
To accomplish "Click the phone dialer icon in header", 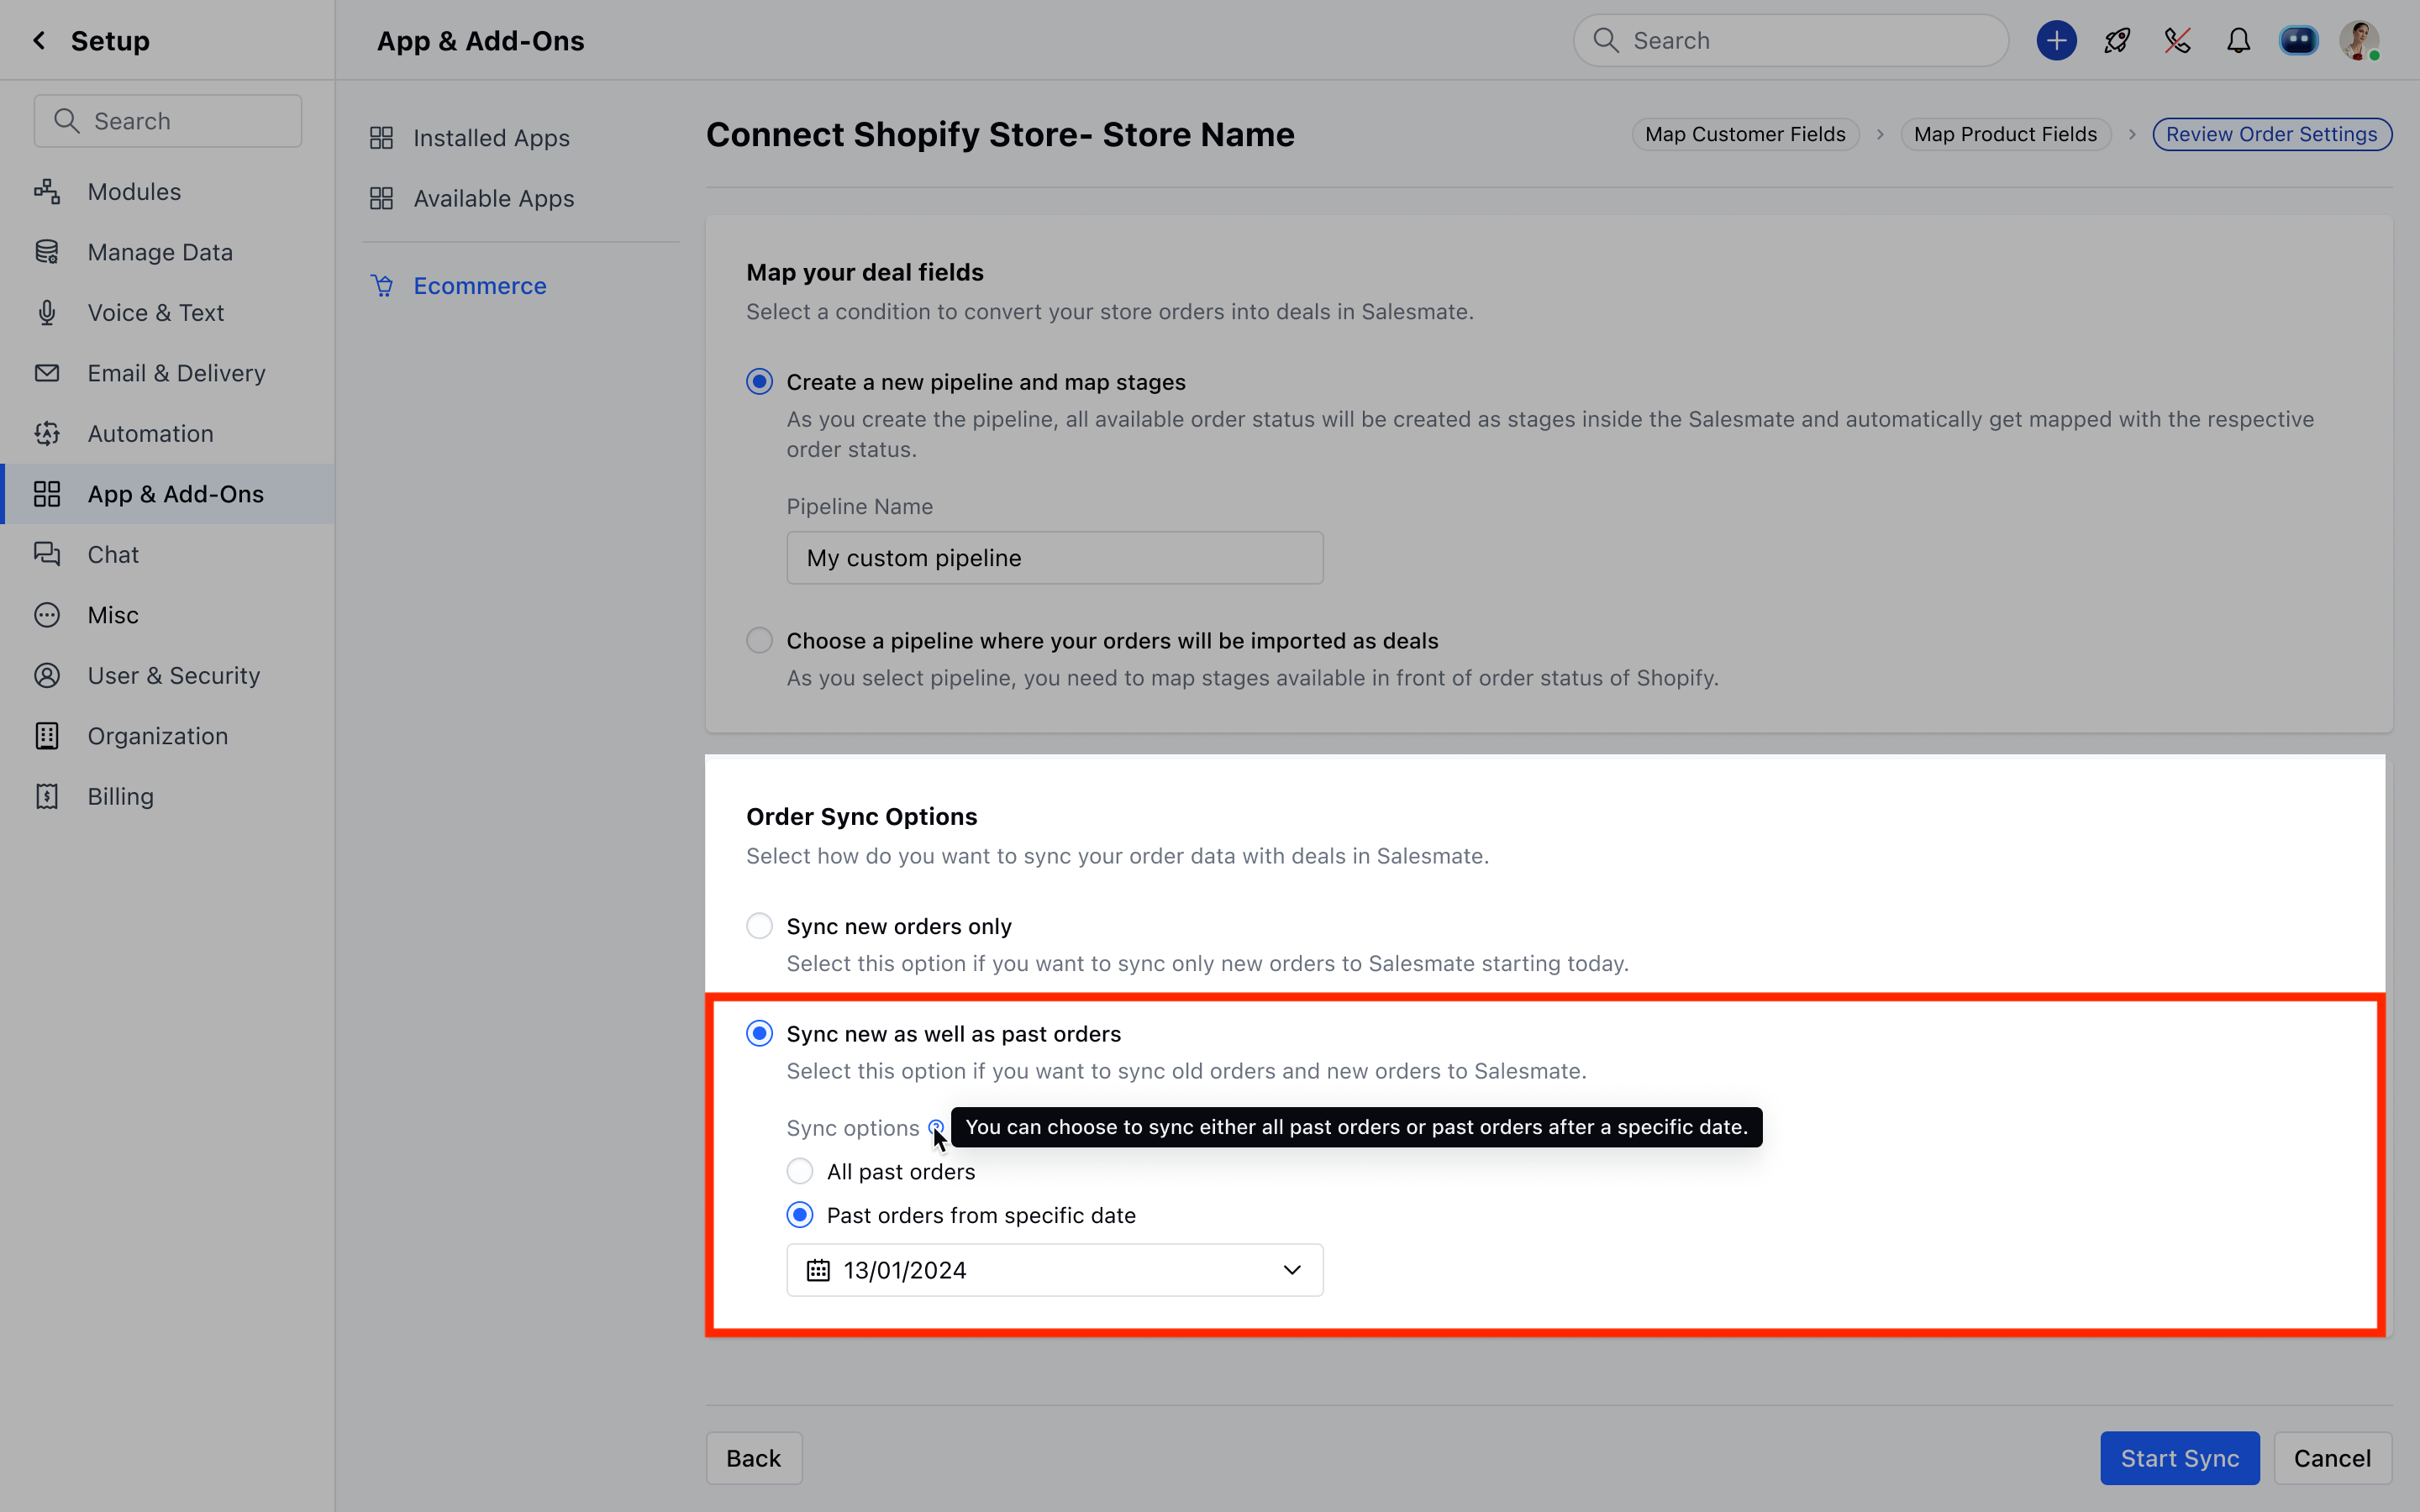I will 2177,40.
